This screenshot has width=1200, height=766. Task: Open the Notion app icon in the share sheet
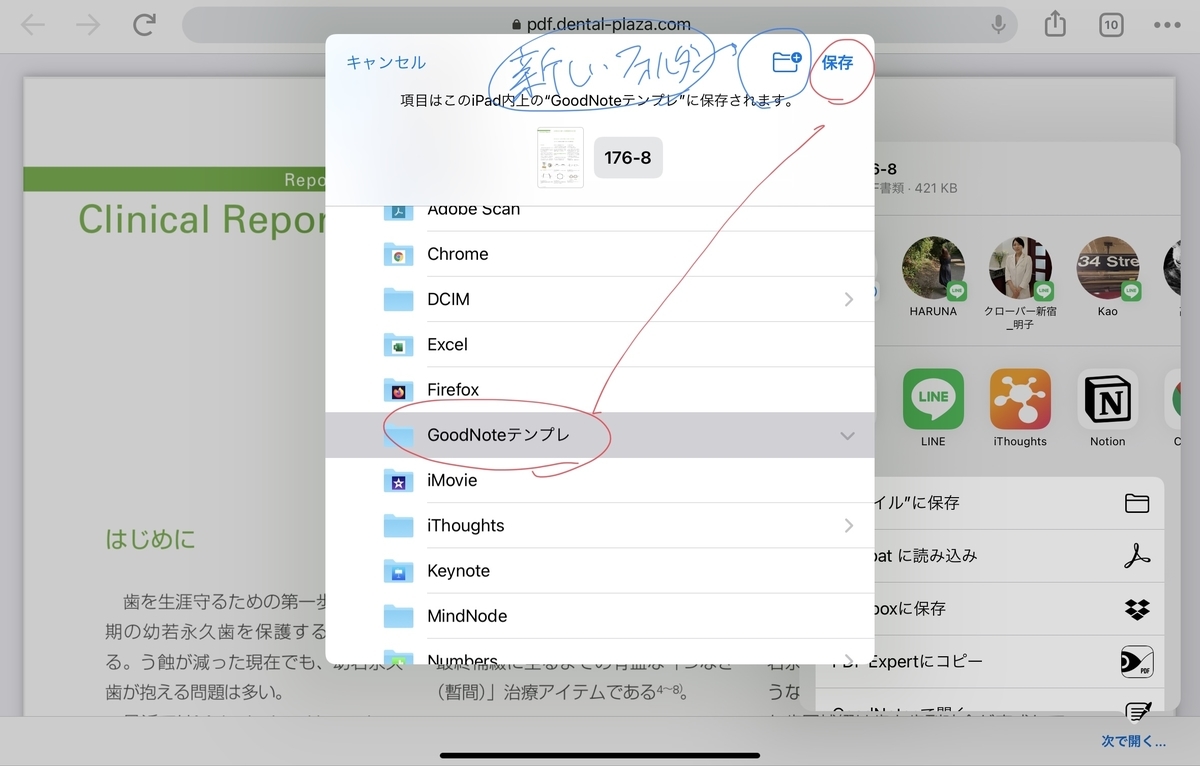pos(1106,399)
